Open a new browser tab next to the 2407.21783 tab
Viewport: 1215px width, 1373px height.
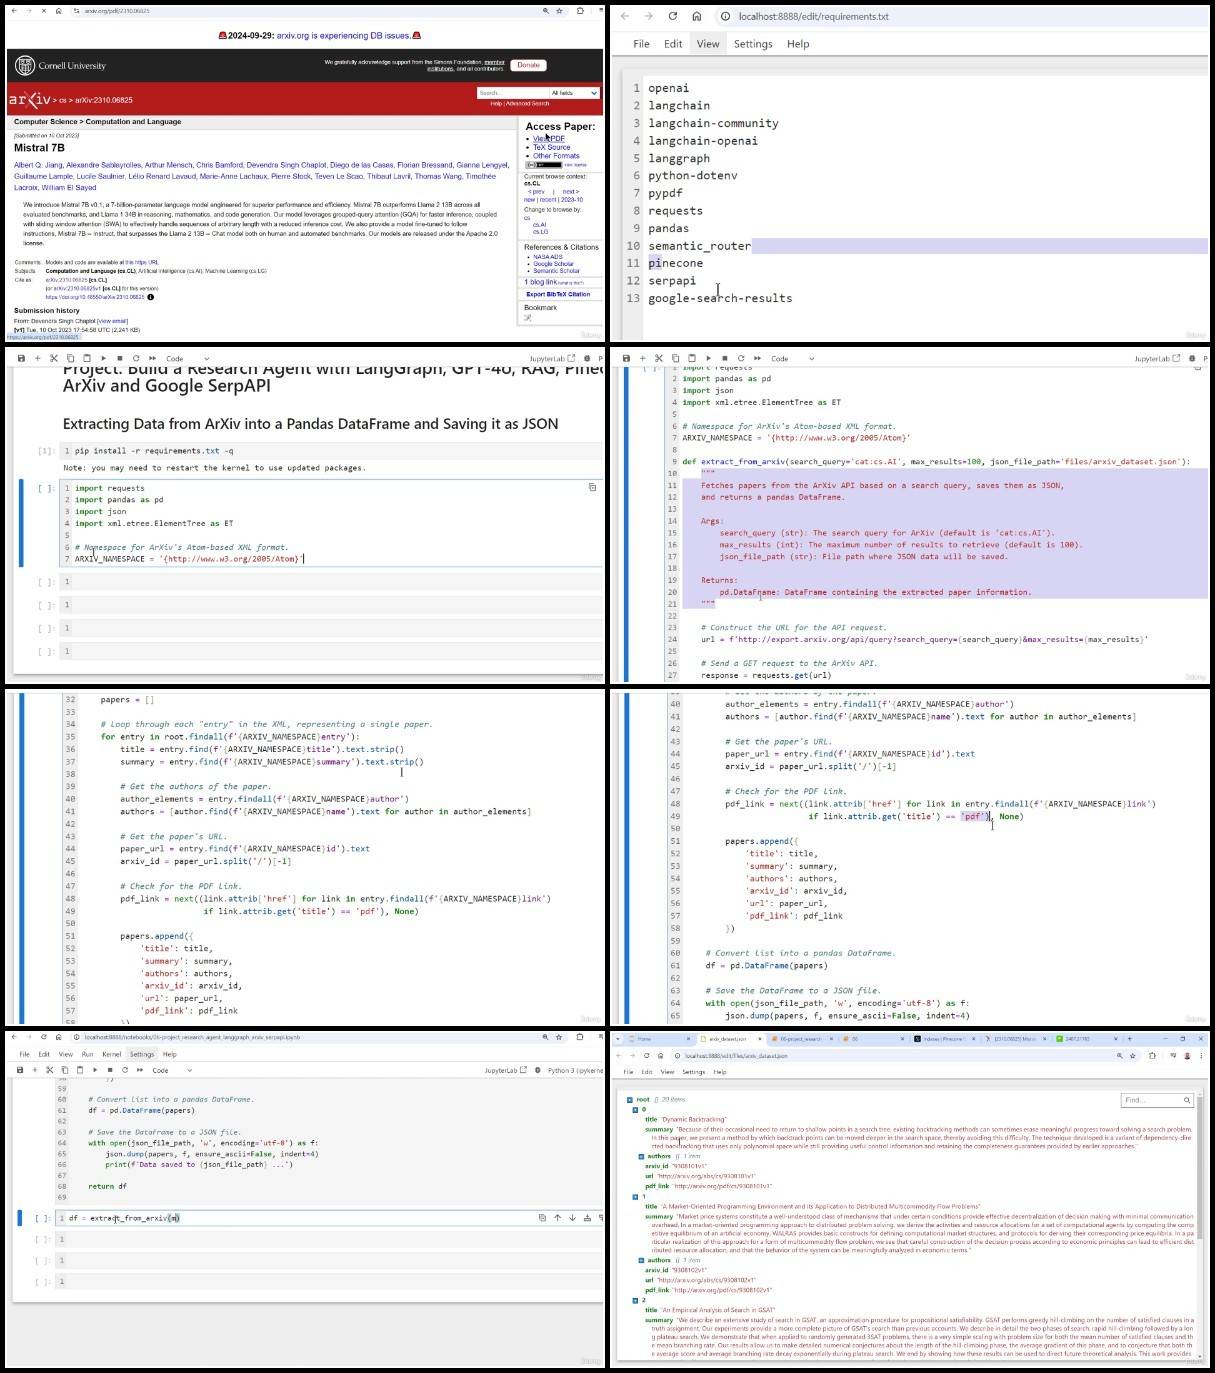click(1130, 1039)
